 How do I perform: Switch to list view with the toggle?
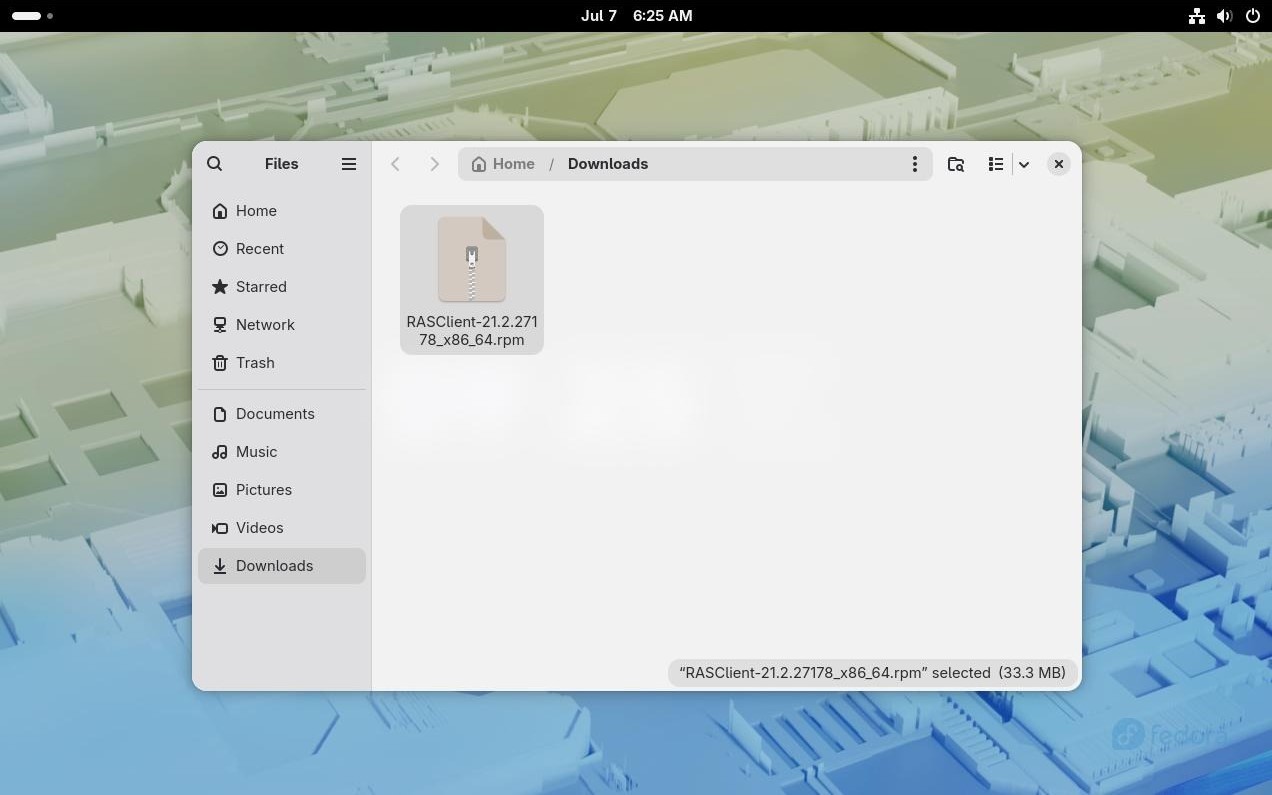point(996,164)
